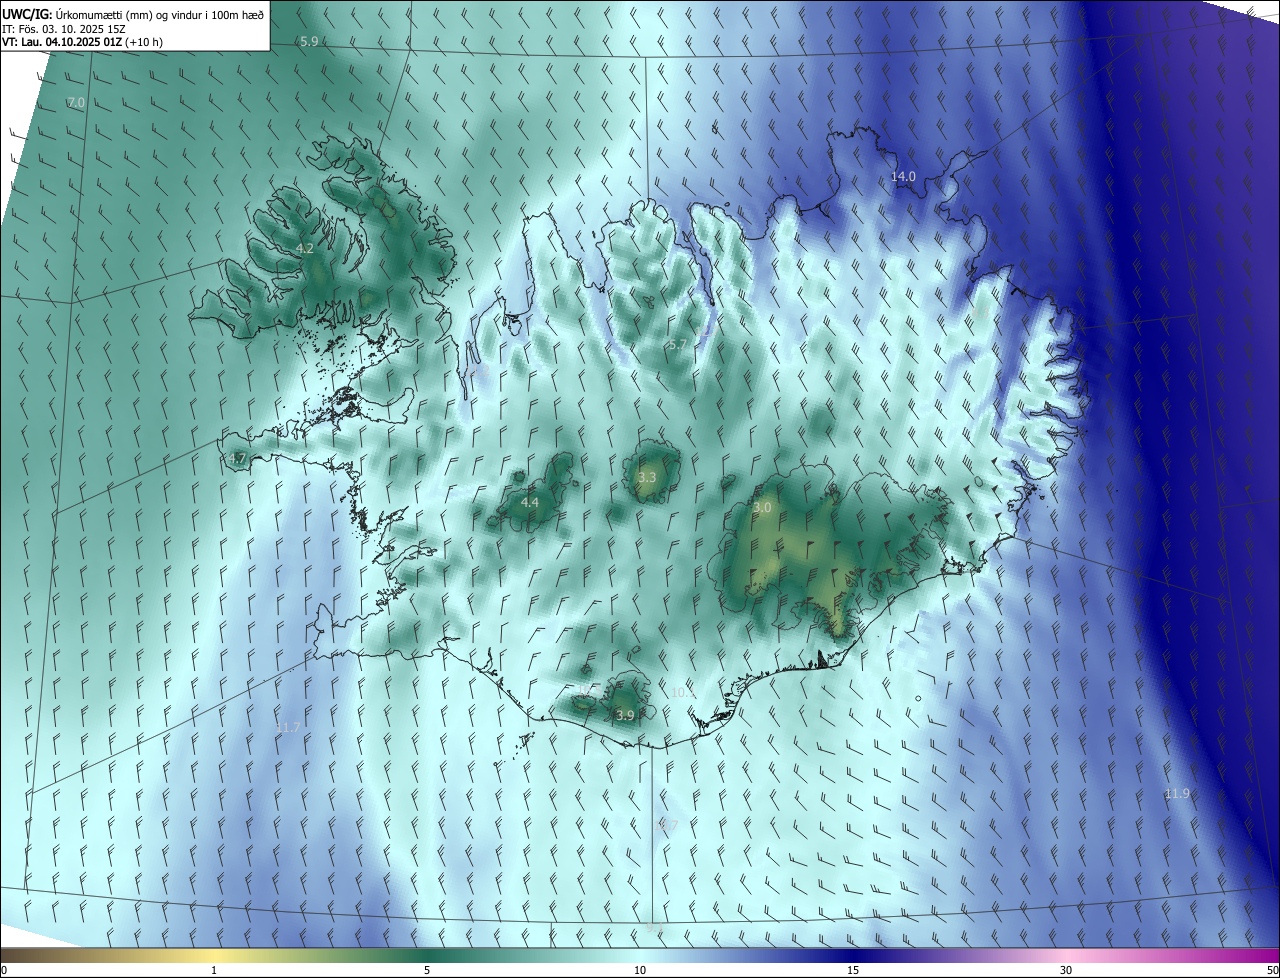Click the 11.9 value label
1280x978 pixels.
(1177, 794)
